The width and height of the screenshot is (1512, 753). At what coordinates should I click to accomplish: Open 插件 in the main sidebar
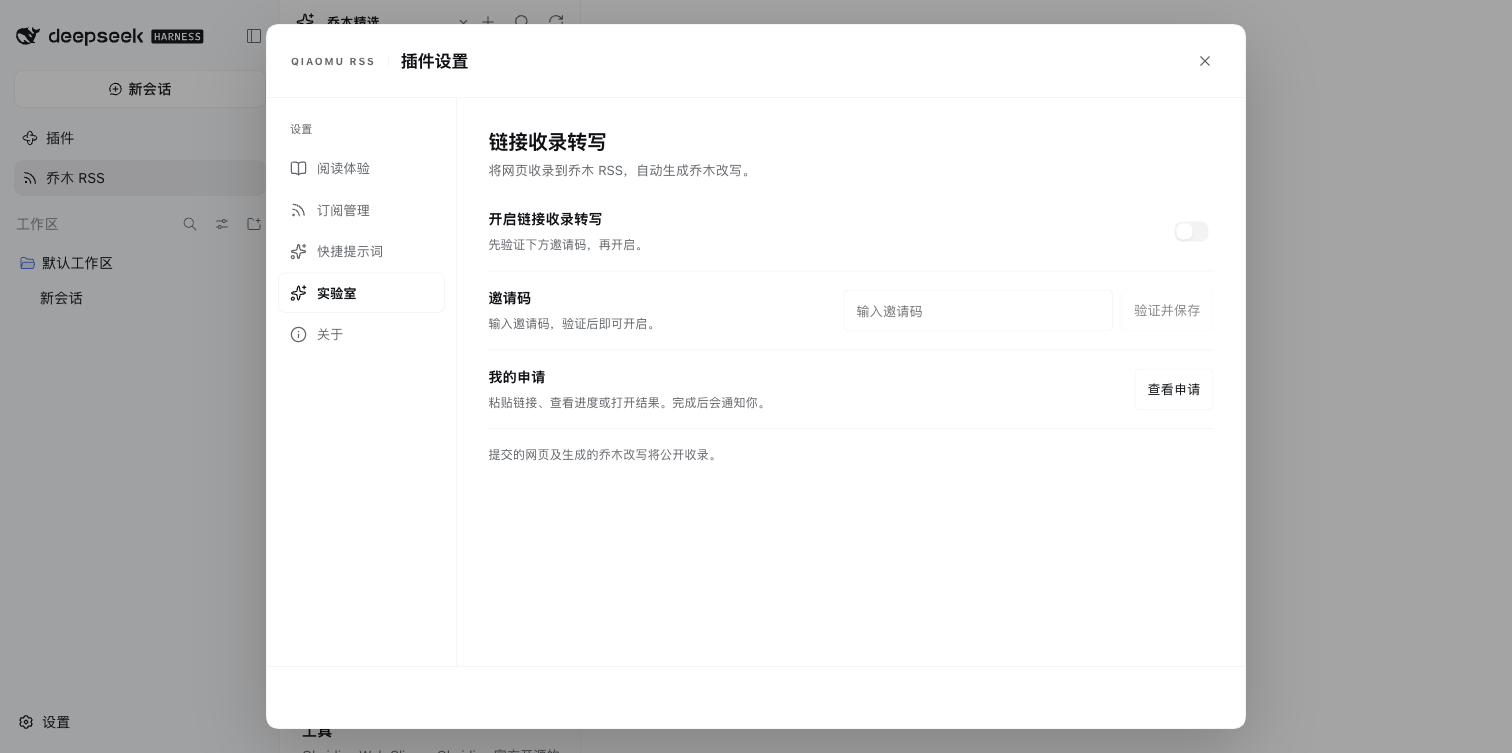point(140,138)
